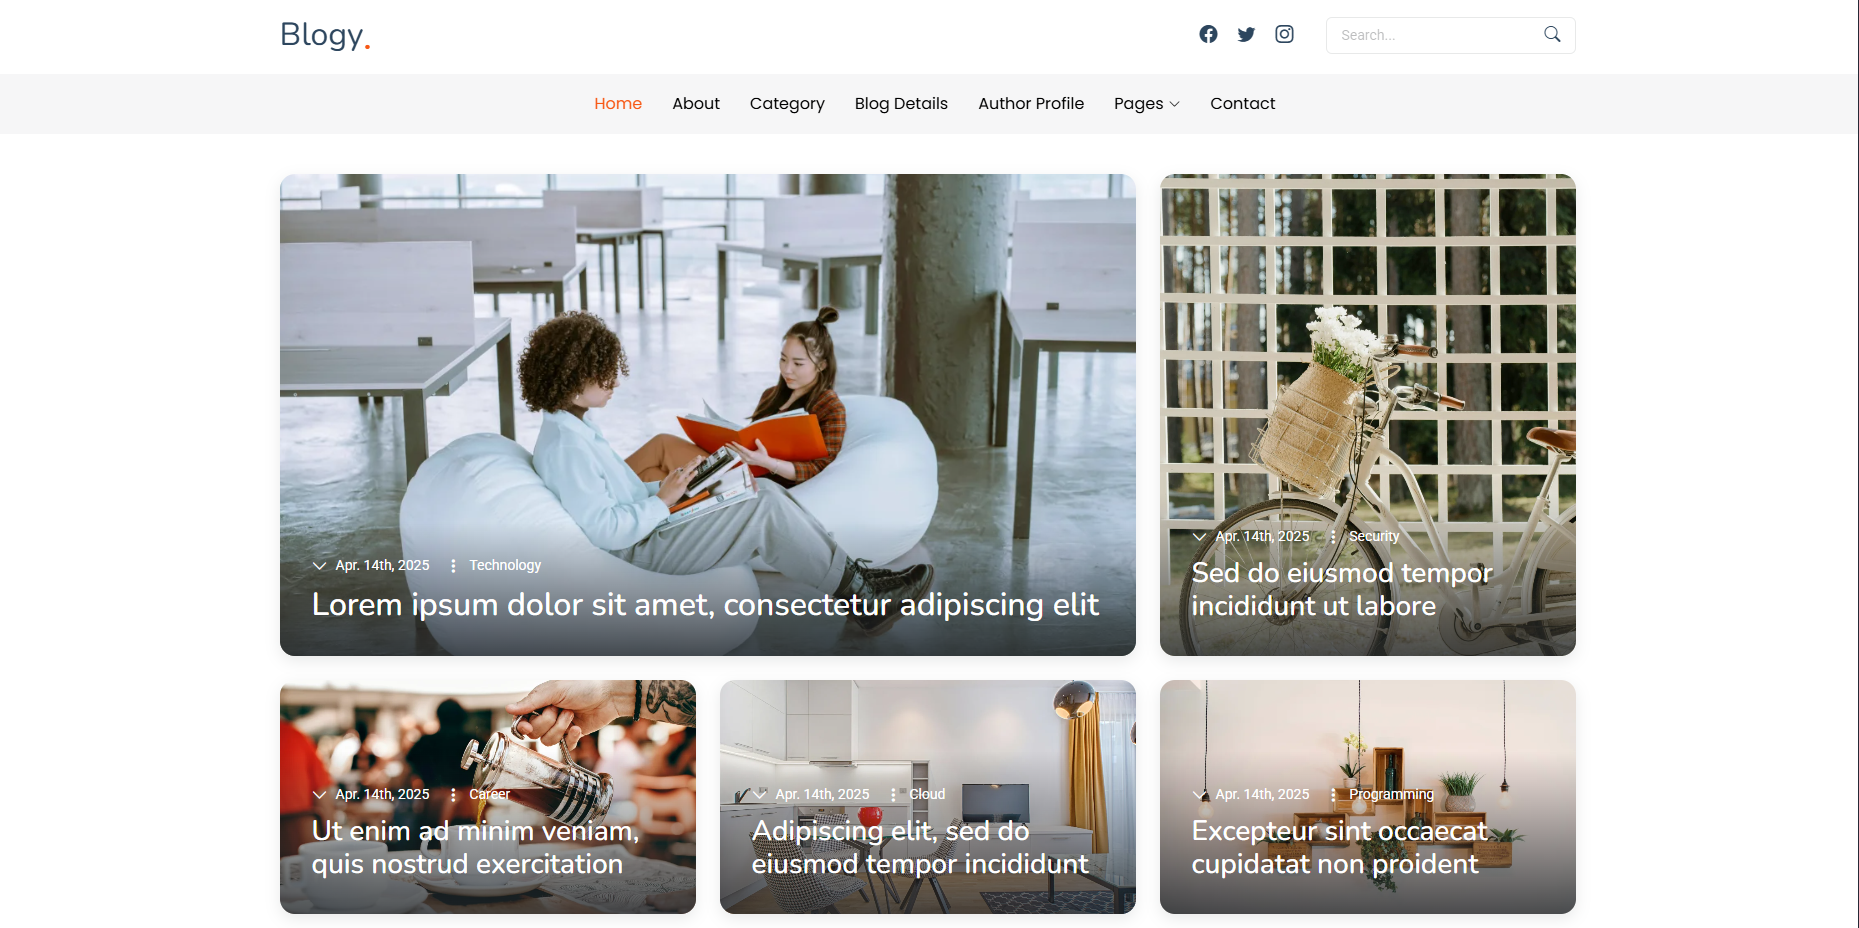The image size is (1859, 928).
Task: Select Category in the navigation bar
Action: [x=787, y=104]
